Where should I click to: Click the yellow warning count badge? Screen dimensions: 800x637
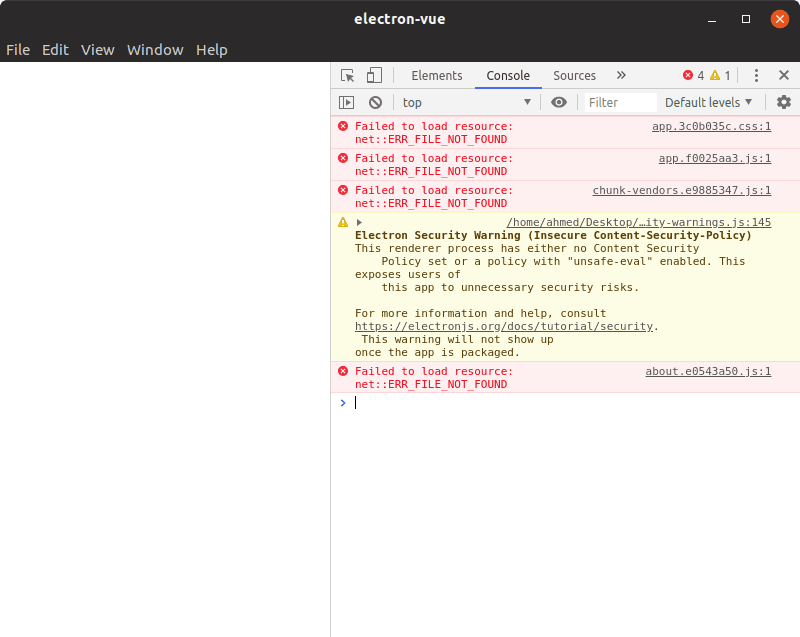[x=720, y=75]
